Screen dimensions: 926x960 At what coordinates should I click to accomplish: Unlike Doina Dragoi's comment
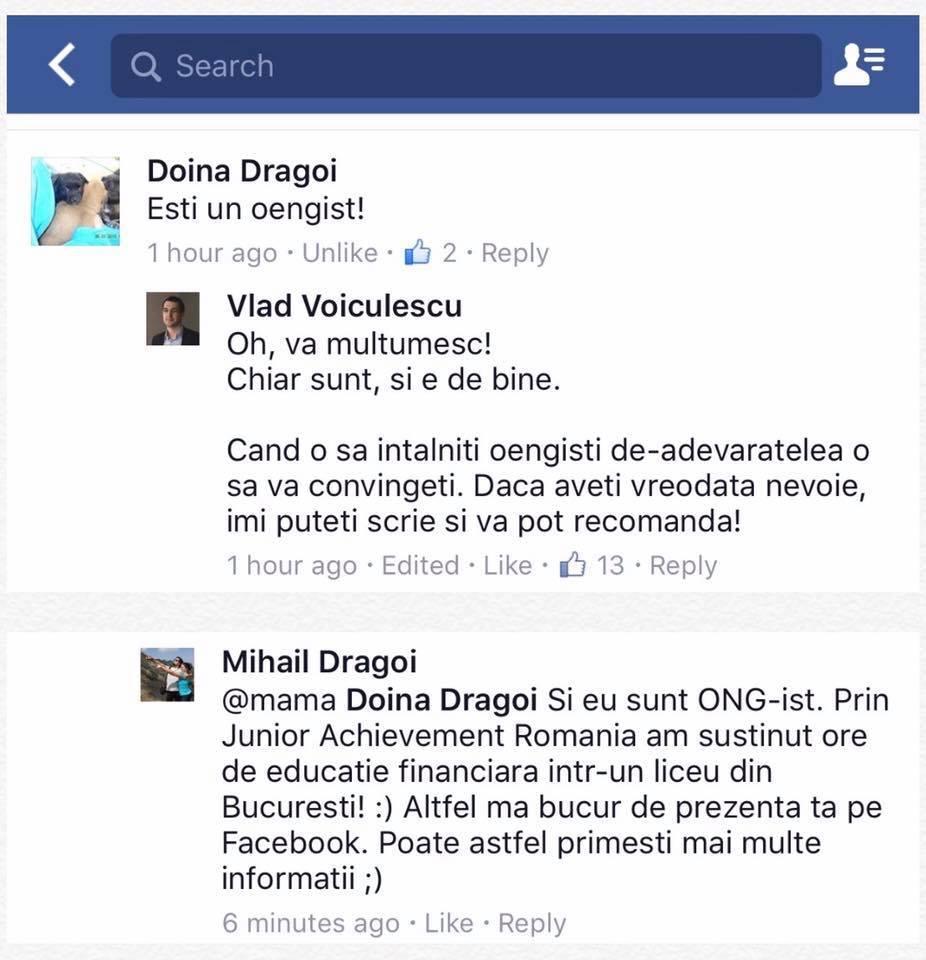[x=340, y=253]
